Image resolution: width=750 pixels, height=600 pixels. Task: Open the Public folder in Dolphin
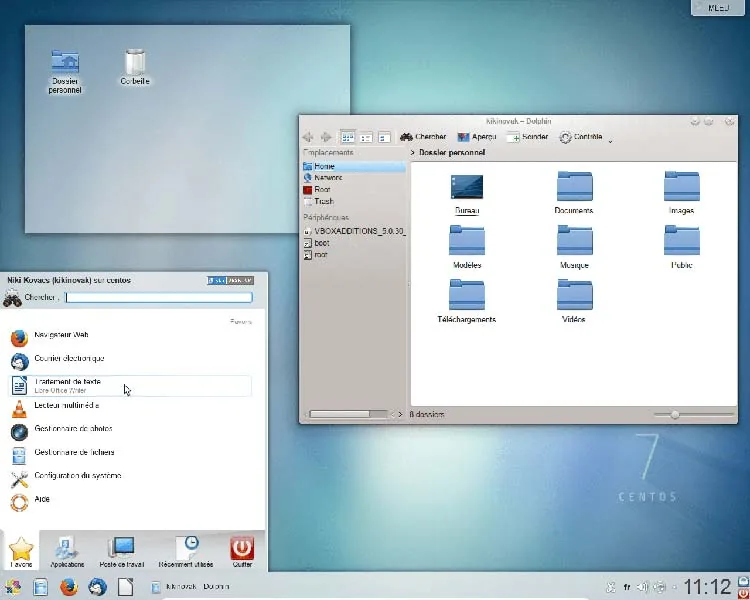click(x=682, y=247)
